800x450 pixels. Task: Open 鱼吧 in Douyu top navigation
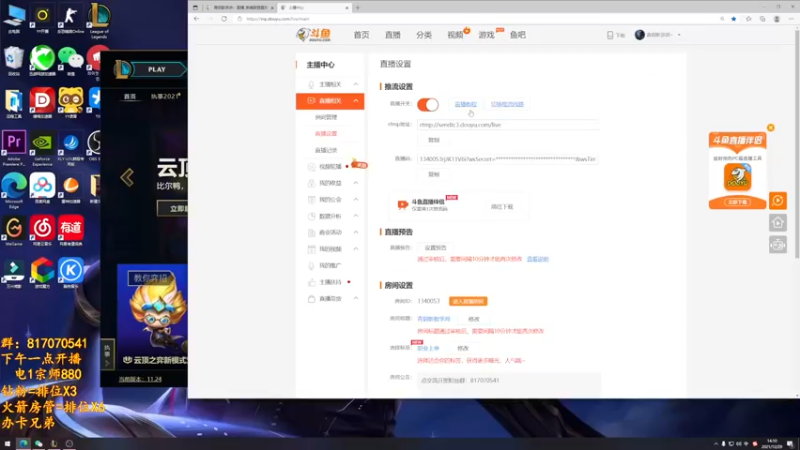click(x=517, y=35)
